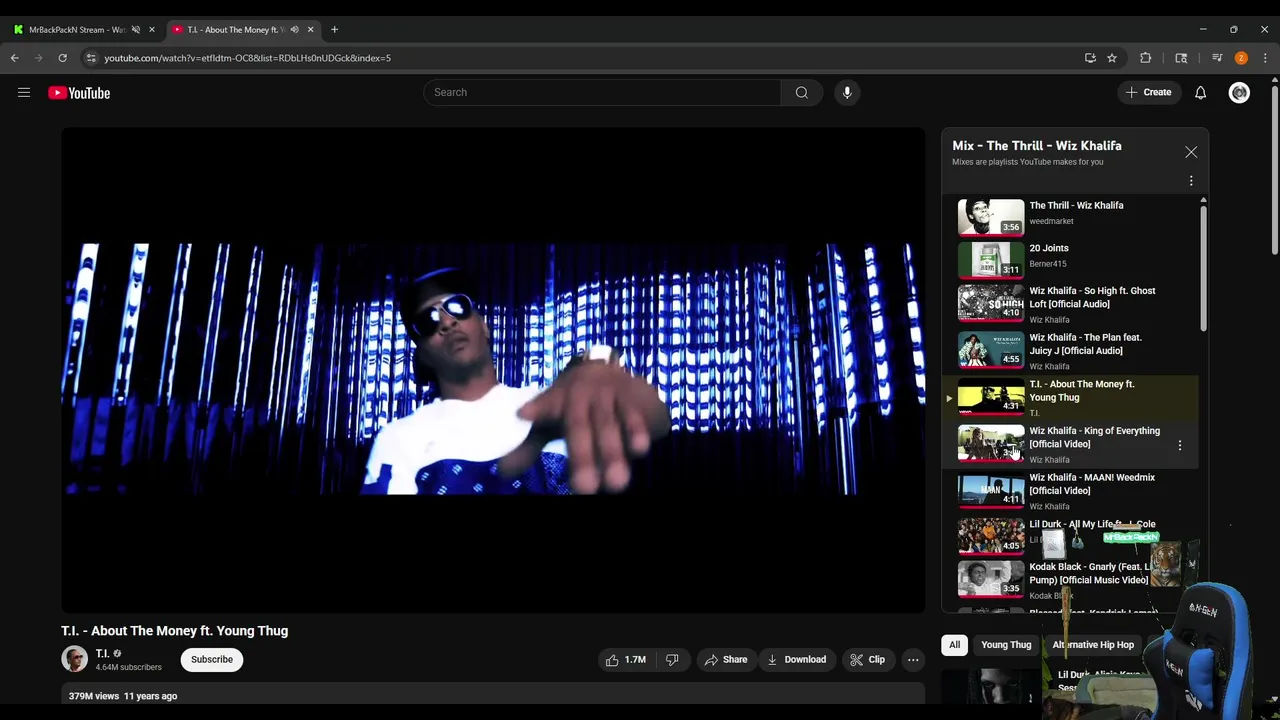The image size is (1280, 720).
Task: Open browser profile icon
Action: click(1241, 58)
